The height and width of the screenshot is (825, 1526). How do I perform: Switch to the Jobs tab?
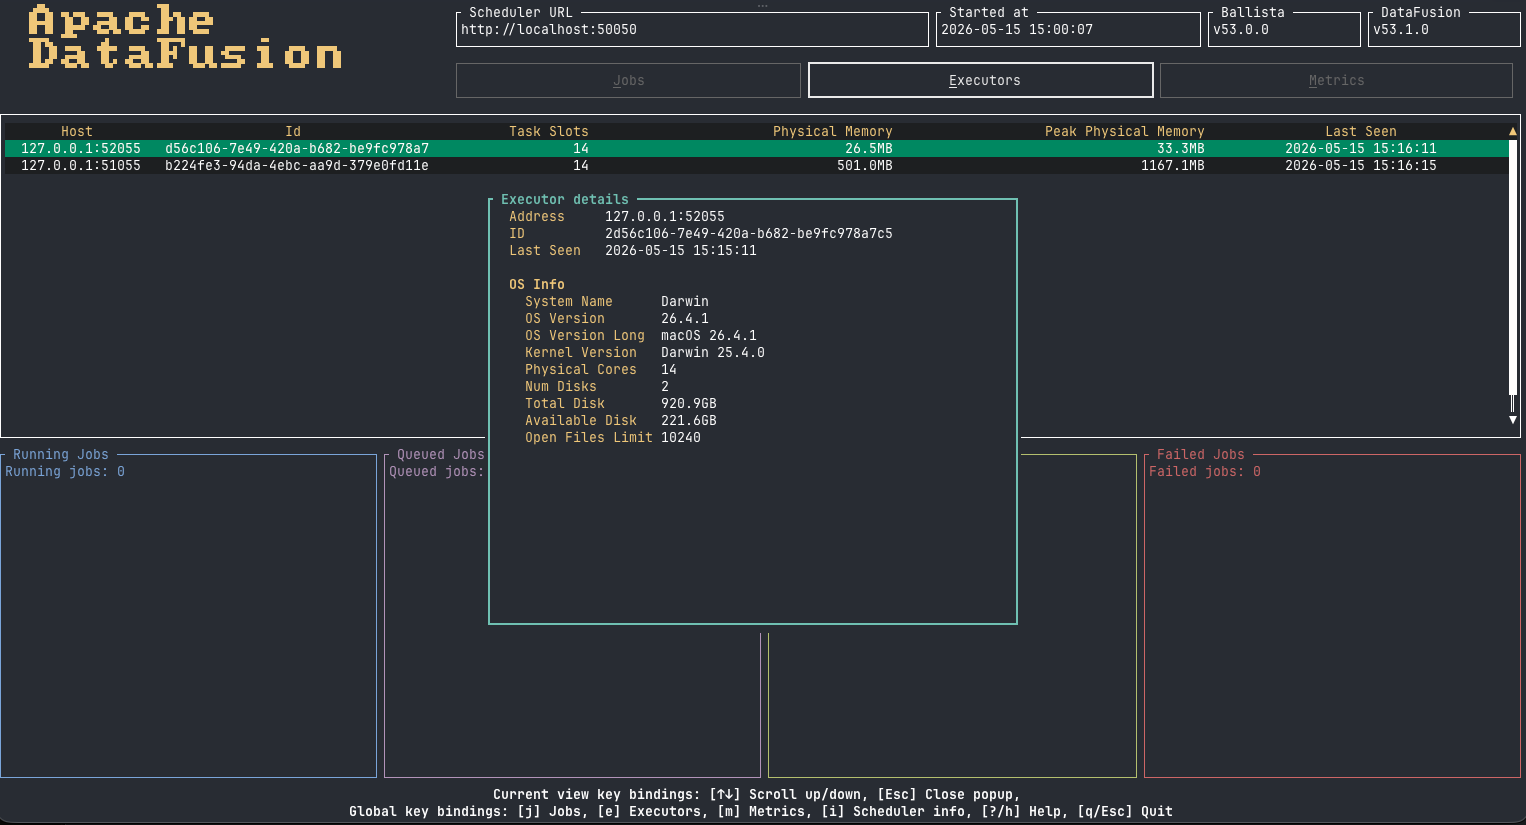pyautogui.click(x=628, y=81)
